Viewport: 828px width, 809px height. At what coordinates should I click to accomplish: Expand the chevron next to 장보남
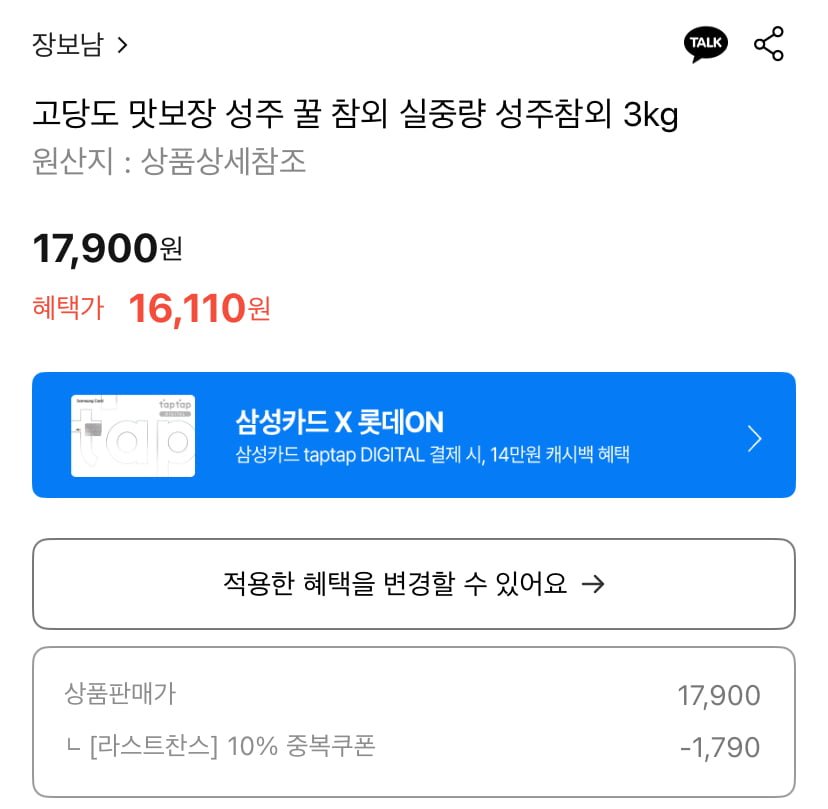tap(123, 45)
